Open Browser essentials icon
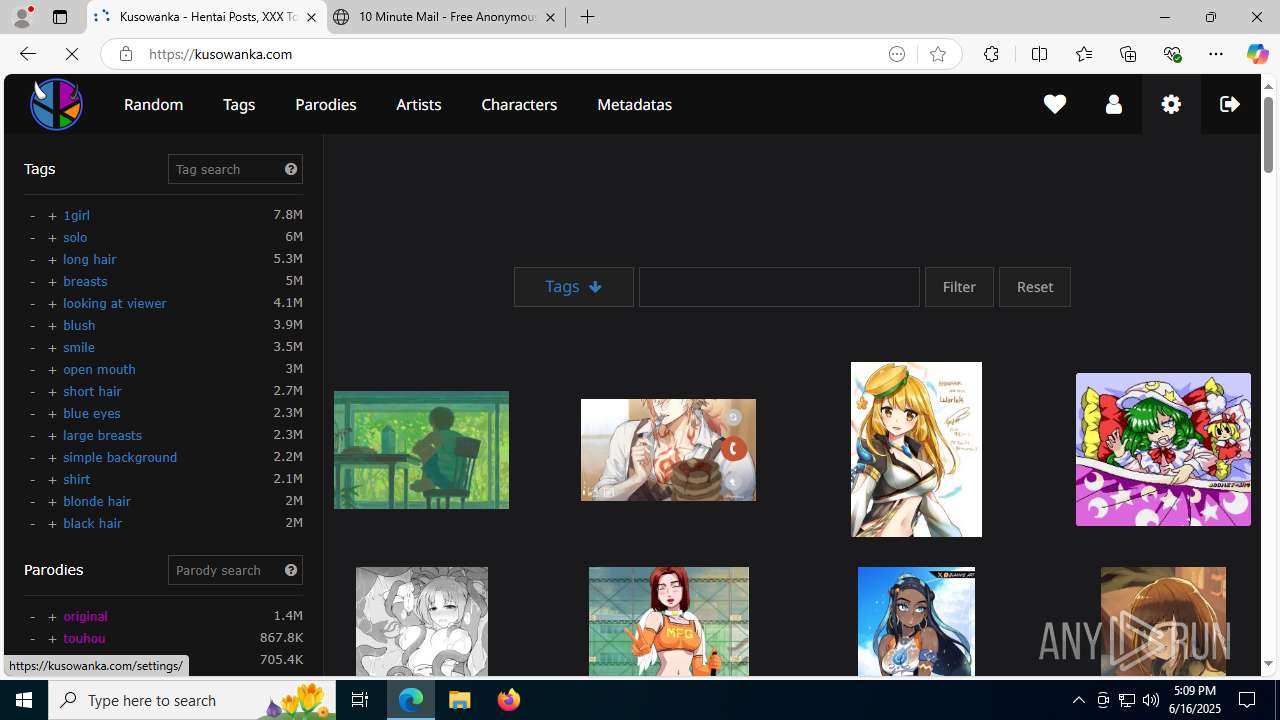 click(1172, 54)
